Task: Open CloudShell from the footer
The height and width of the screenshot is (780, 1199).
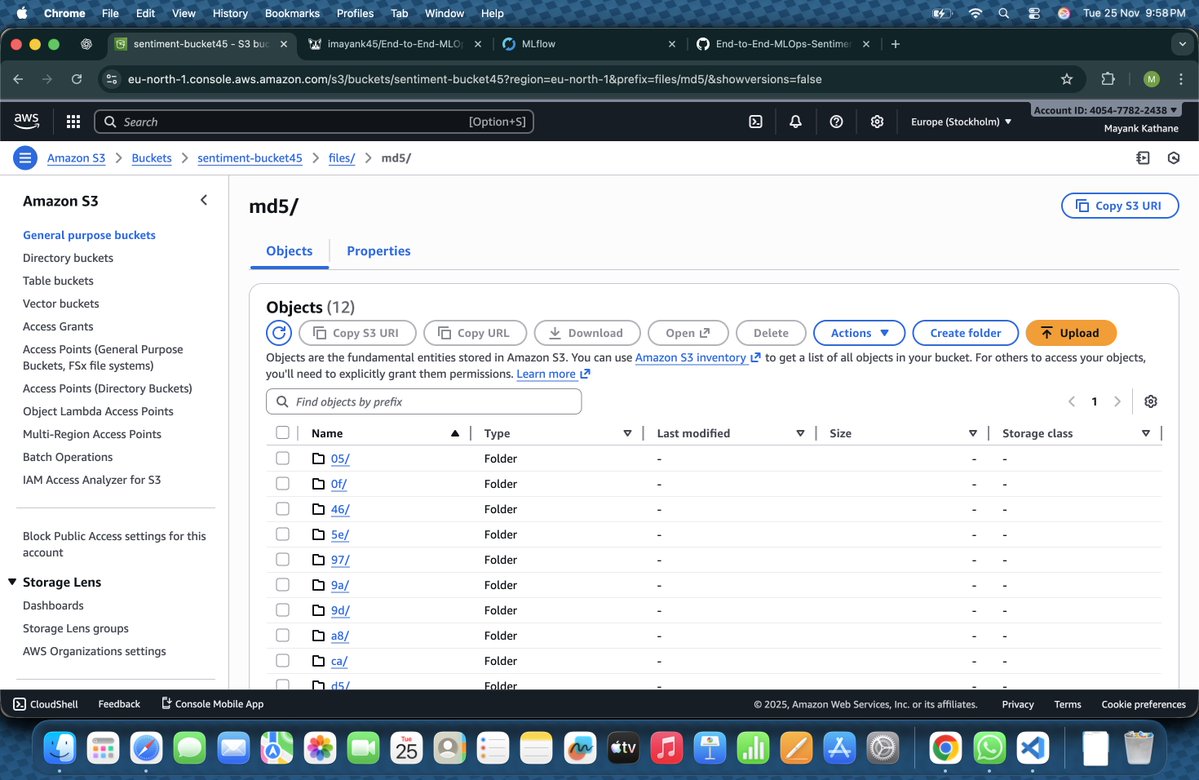Action: (44, 704)
